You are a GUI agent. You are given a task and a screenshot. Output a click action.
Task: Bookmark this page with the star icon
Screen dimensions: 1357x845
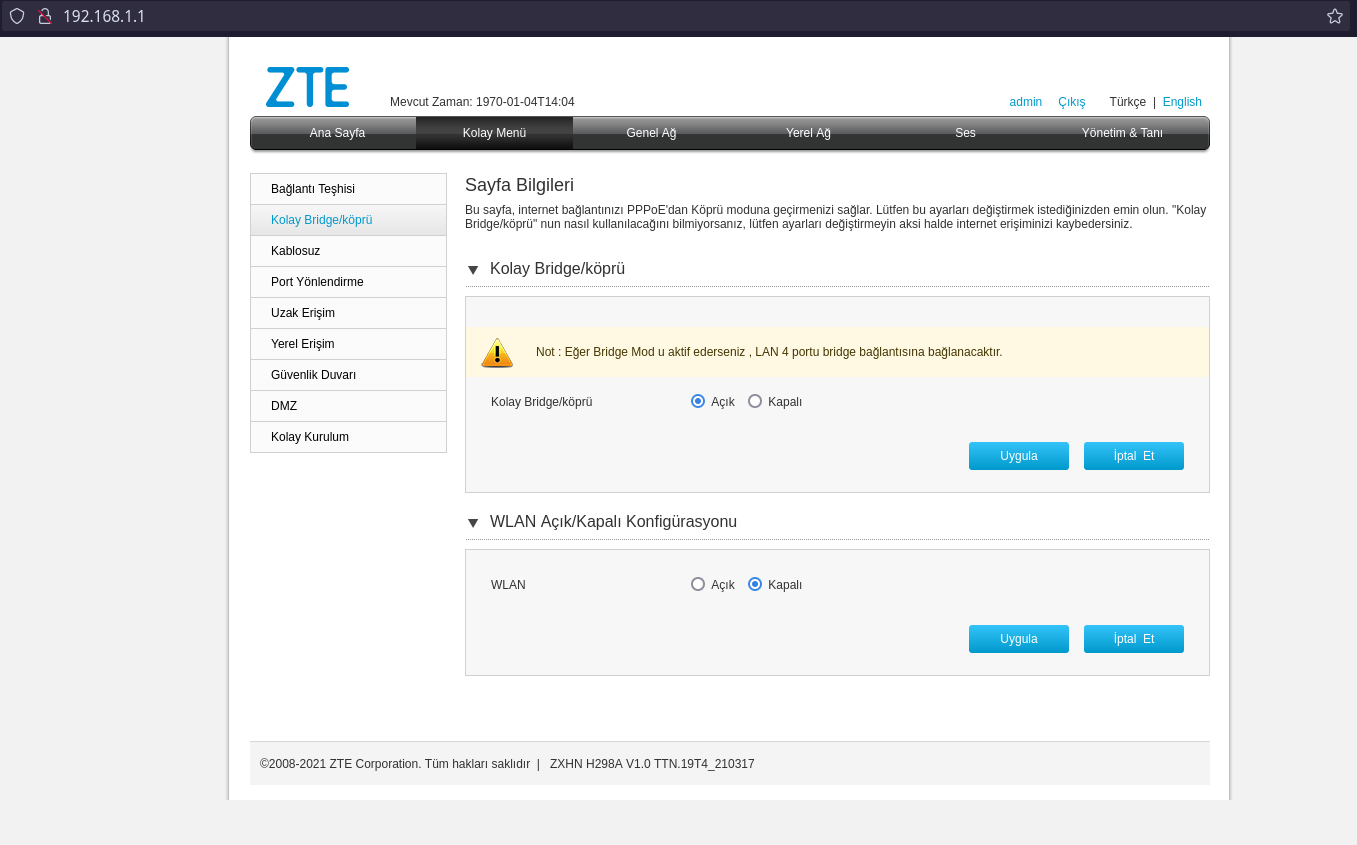1334,16
